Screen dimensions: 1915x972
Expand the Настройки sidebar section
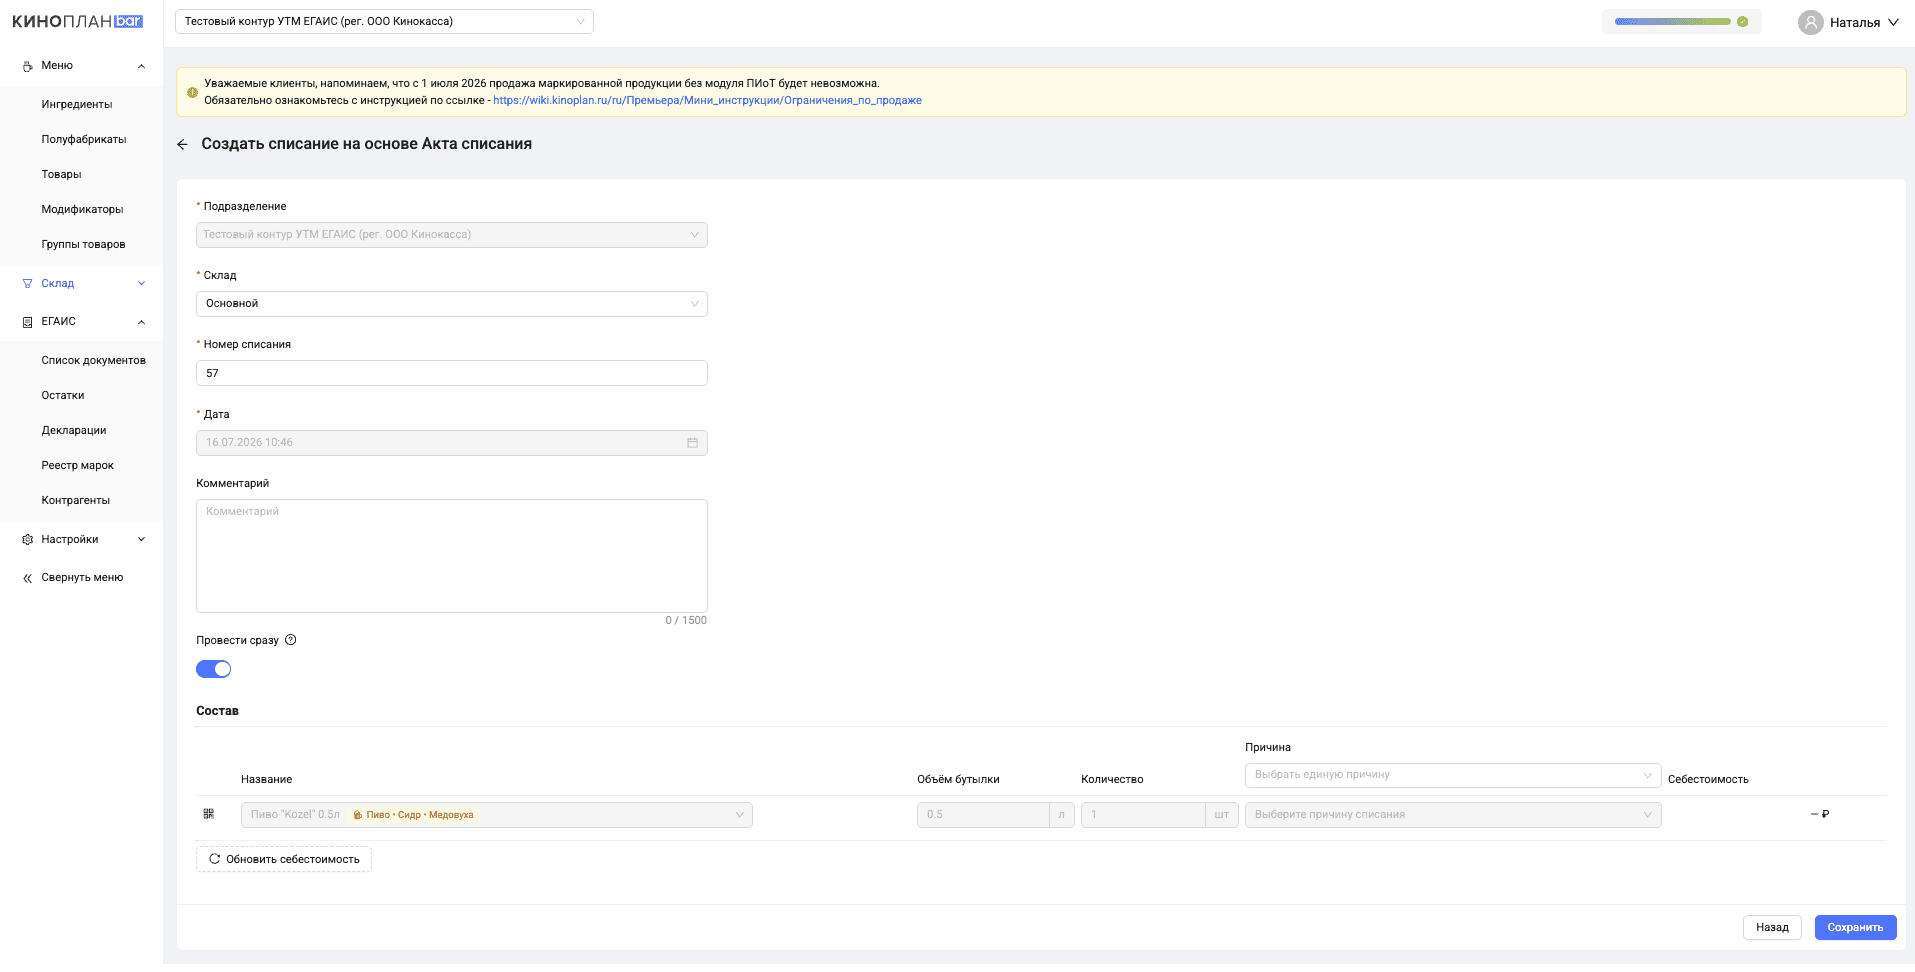tap(141, 540)
